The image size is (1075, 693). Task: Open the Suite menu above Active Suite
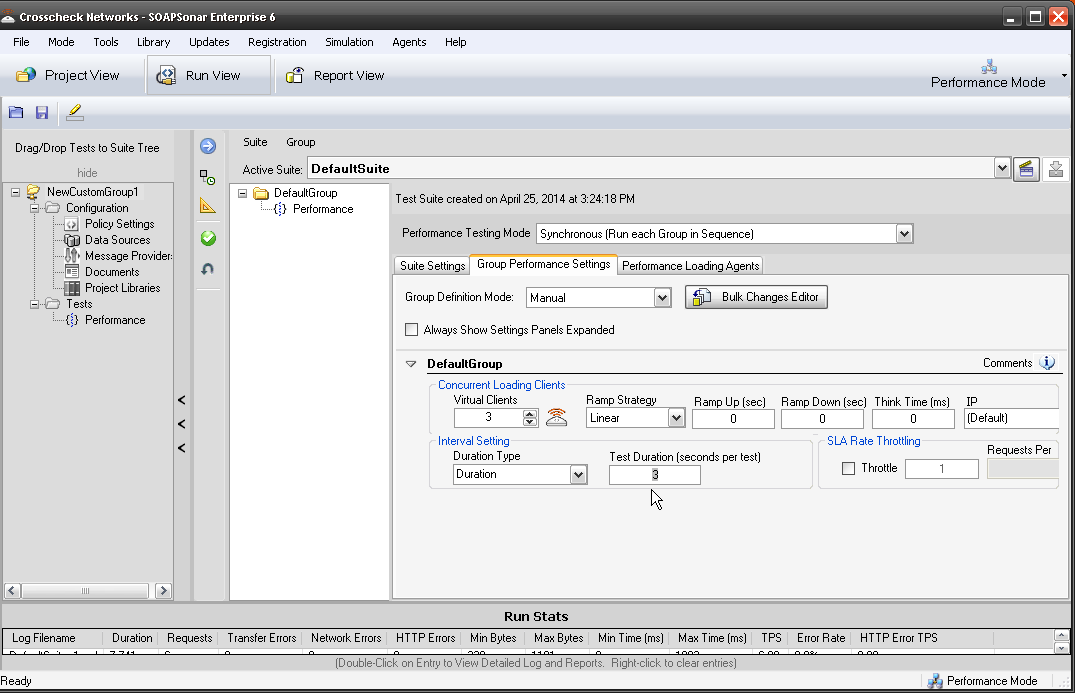(255, 142)
